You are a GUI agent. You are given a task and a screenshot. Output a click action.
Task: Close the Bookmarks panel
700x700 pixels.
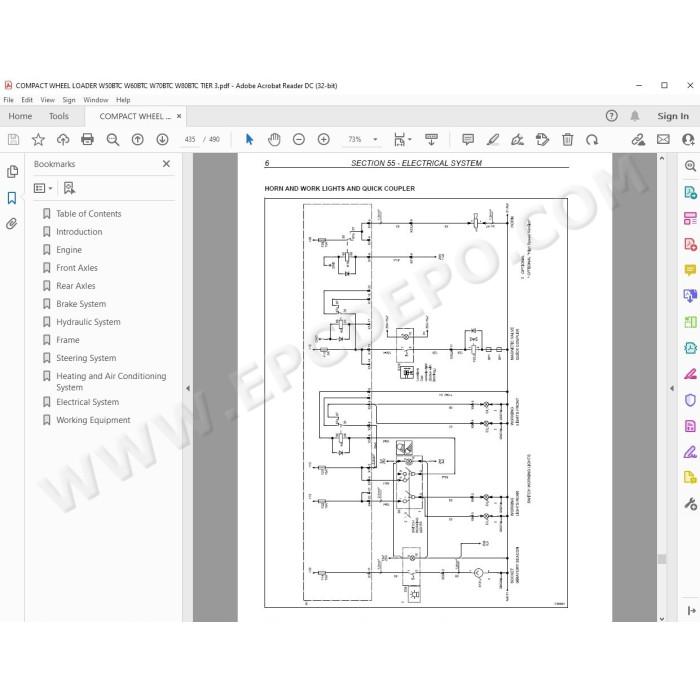tap(166, 164)
